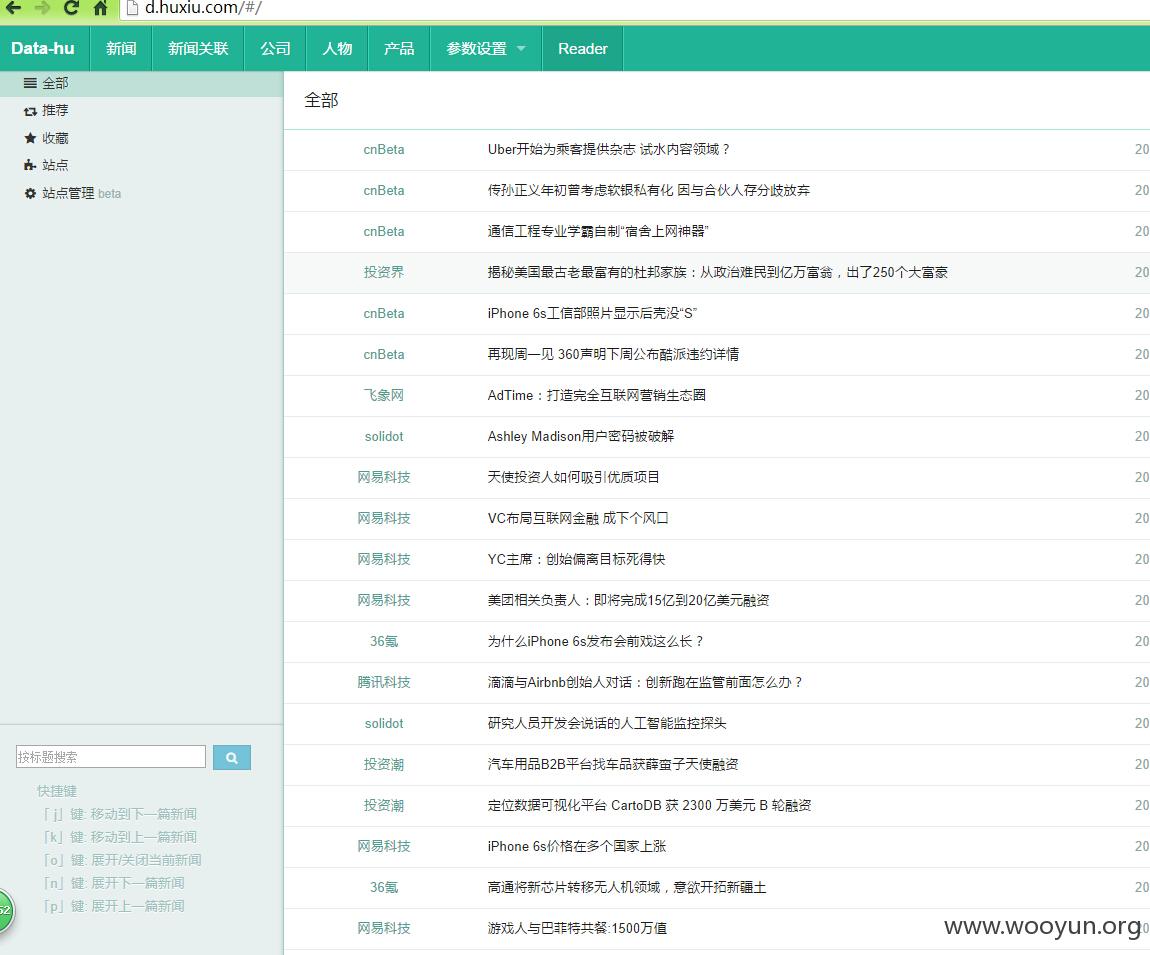Open the Ashley Madison用户密码被破解 article
Viewport: 1150px width, 955px height.
point(580,437)
